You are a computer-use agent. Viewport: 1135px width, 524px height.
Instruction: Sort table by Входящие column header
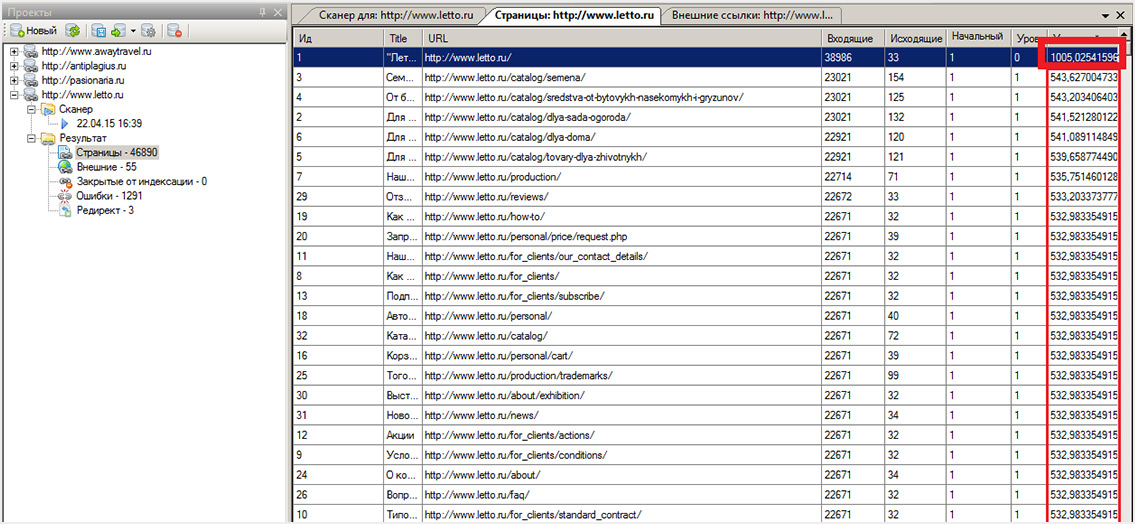point(849,38)
